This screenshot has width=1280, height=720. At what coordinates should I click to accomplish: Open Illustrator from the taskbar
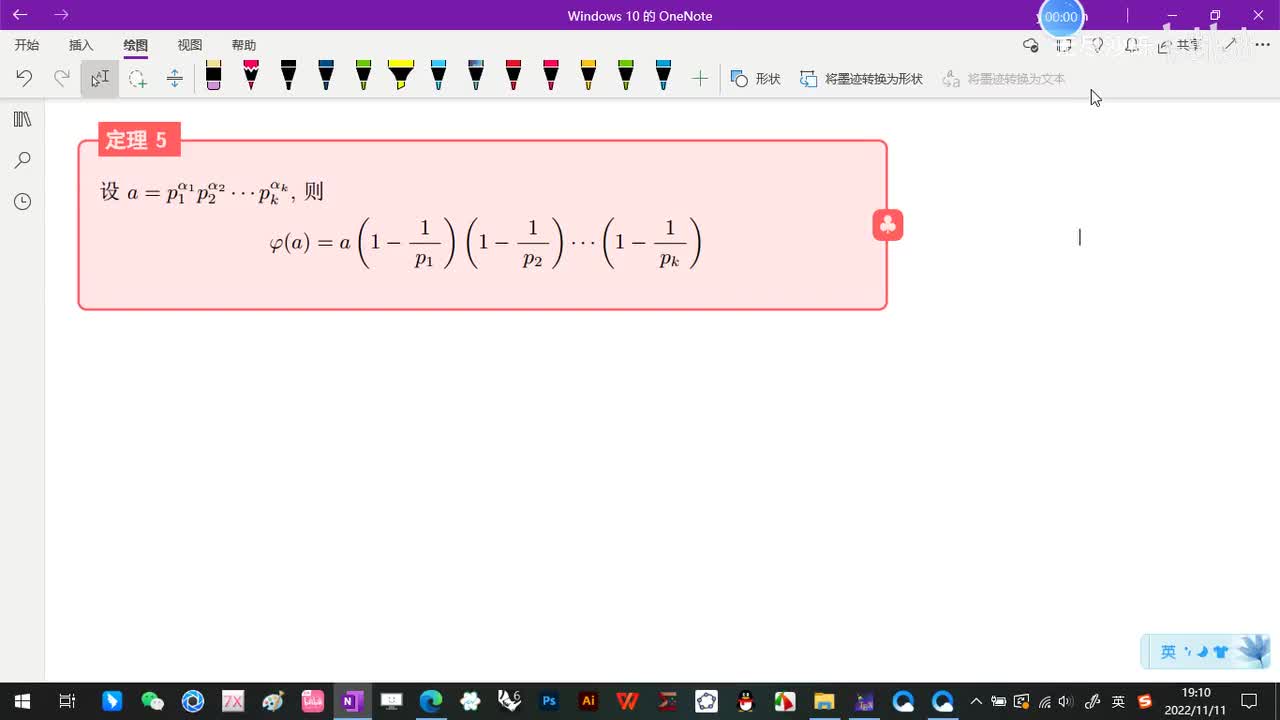(x=588, y=701)
